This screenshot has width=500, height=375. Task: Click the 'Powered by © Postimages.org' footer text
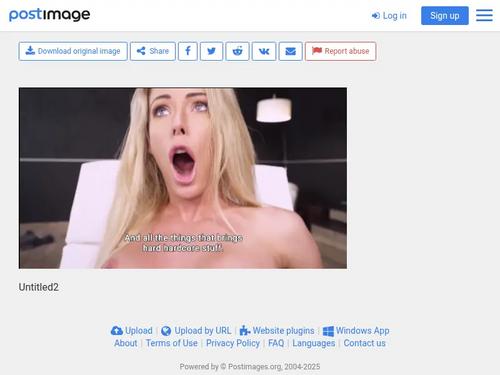click(250, 367)
